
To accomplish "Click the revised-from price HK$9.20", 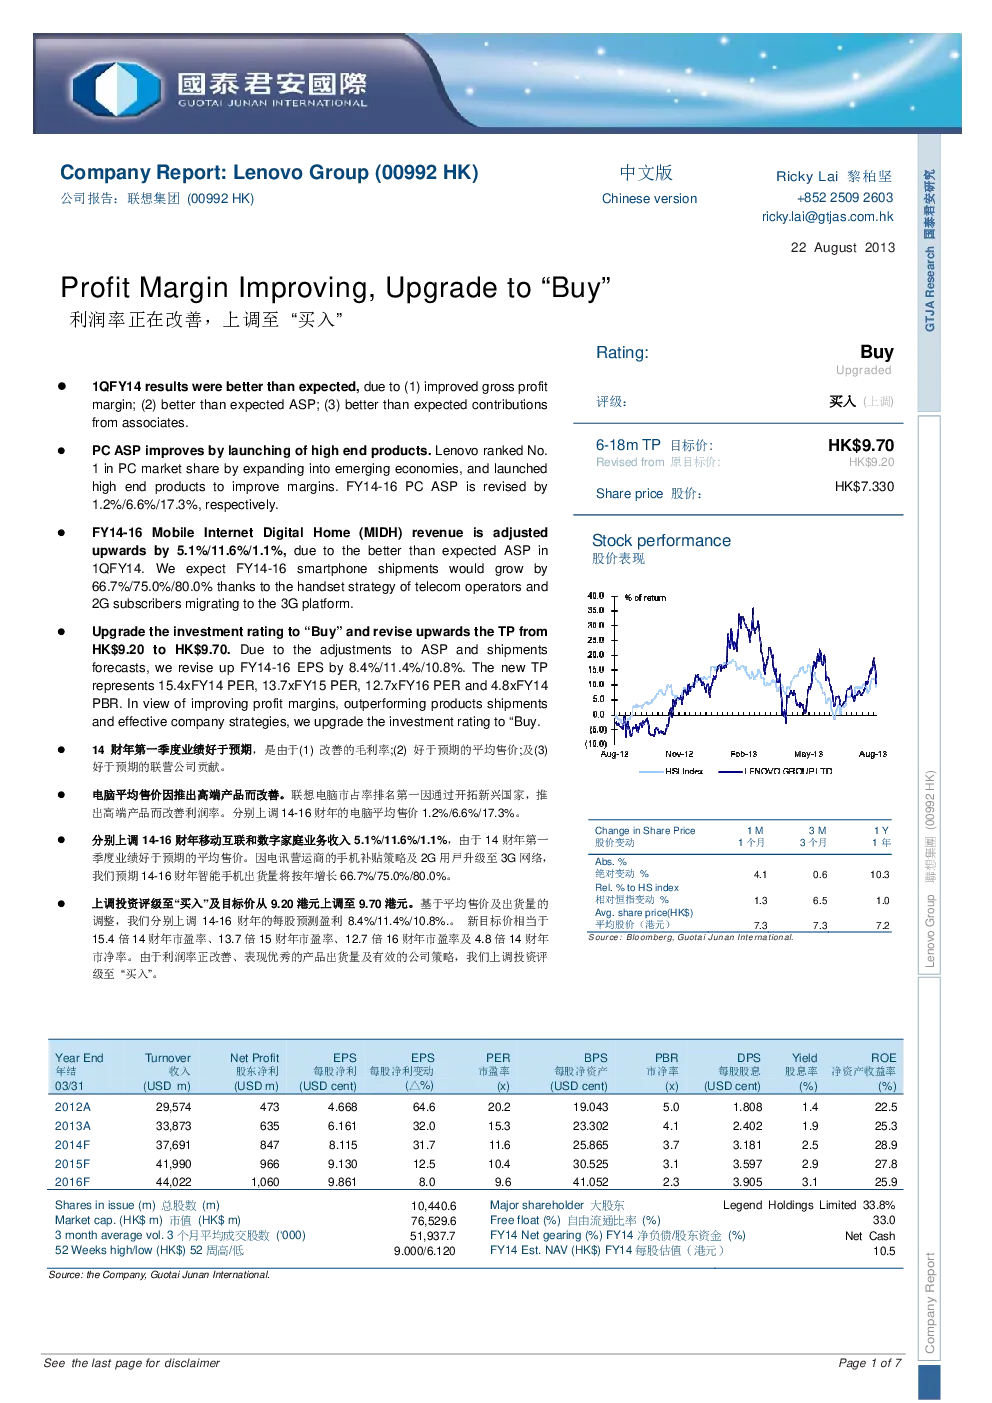I will coord(871,462).
